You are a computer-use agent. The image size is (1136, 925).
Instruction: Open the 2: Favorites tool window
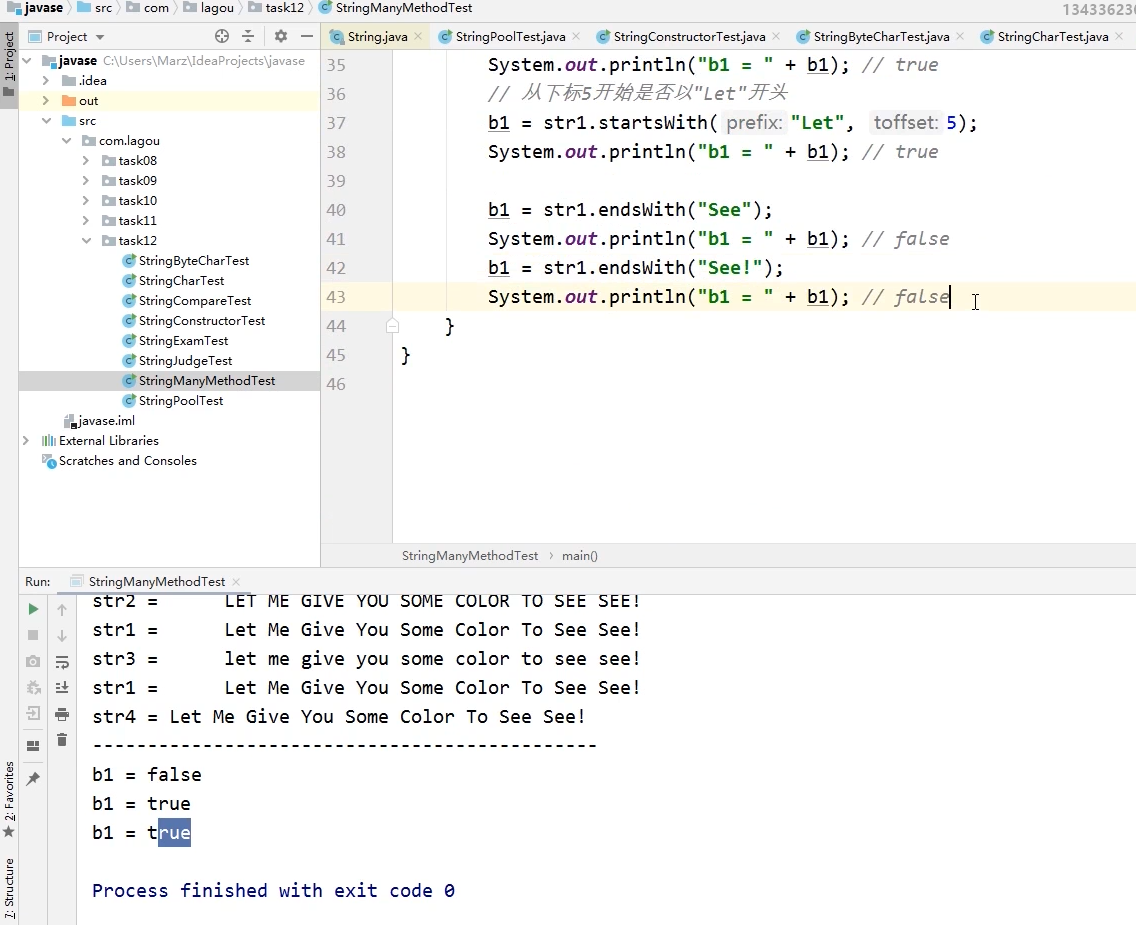tap(9, 799)
